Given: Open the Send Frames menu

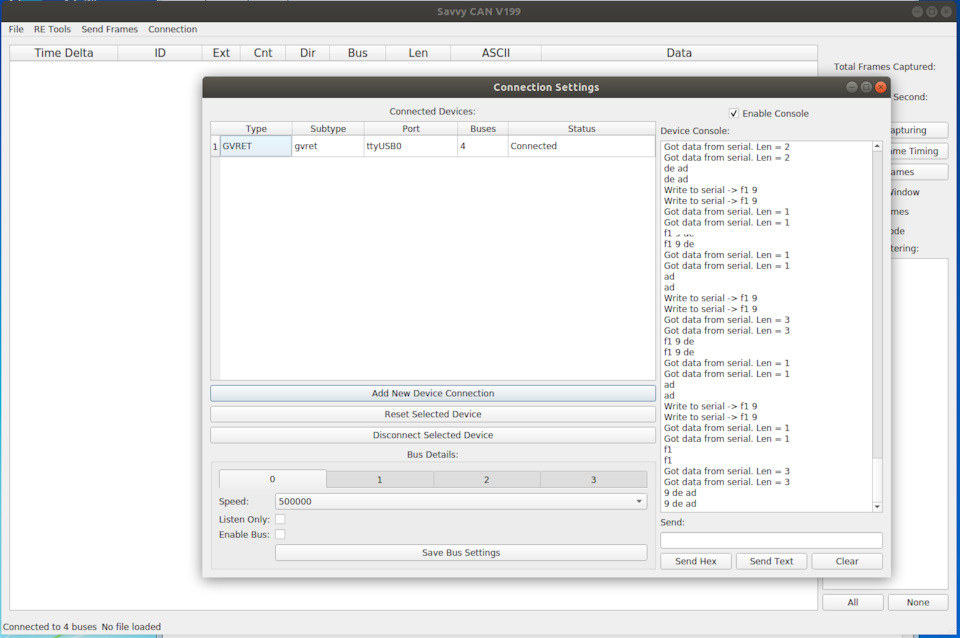Looking at the screenshot, I should coord(110,29).
